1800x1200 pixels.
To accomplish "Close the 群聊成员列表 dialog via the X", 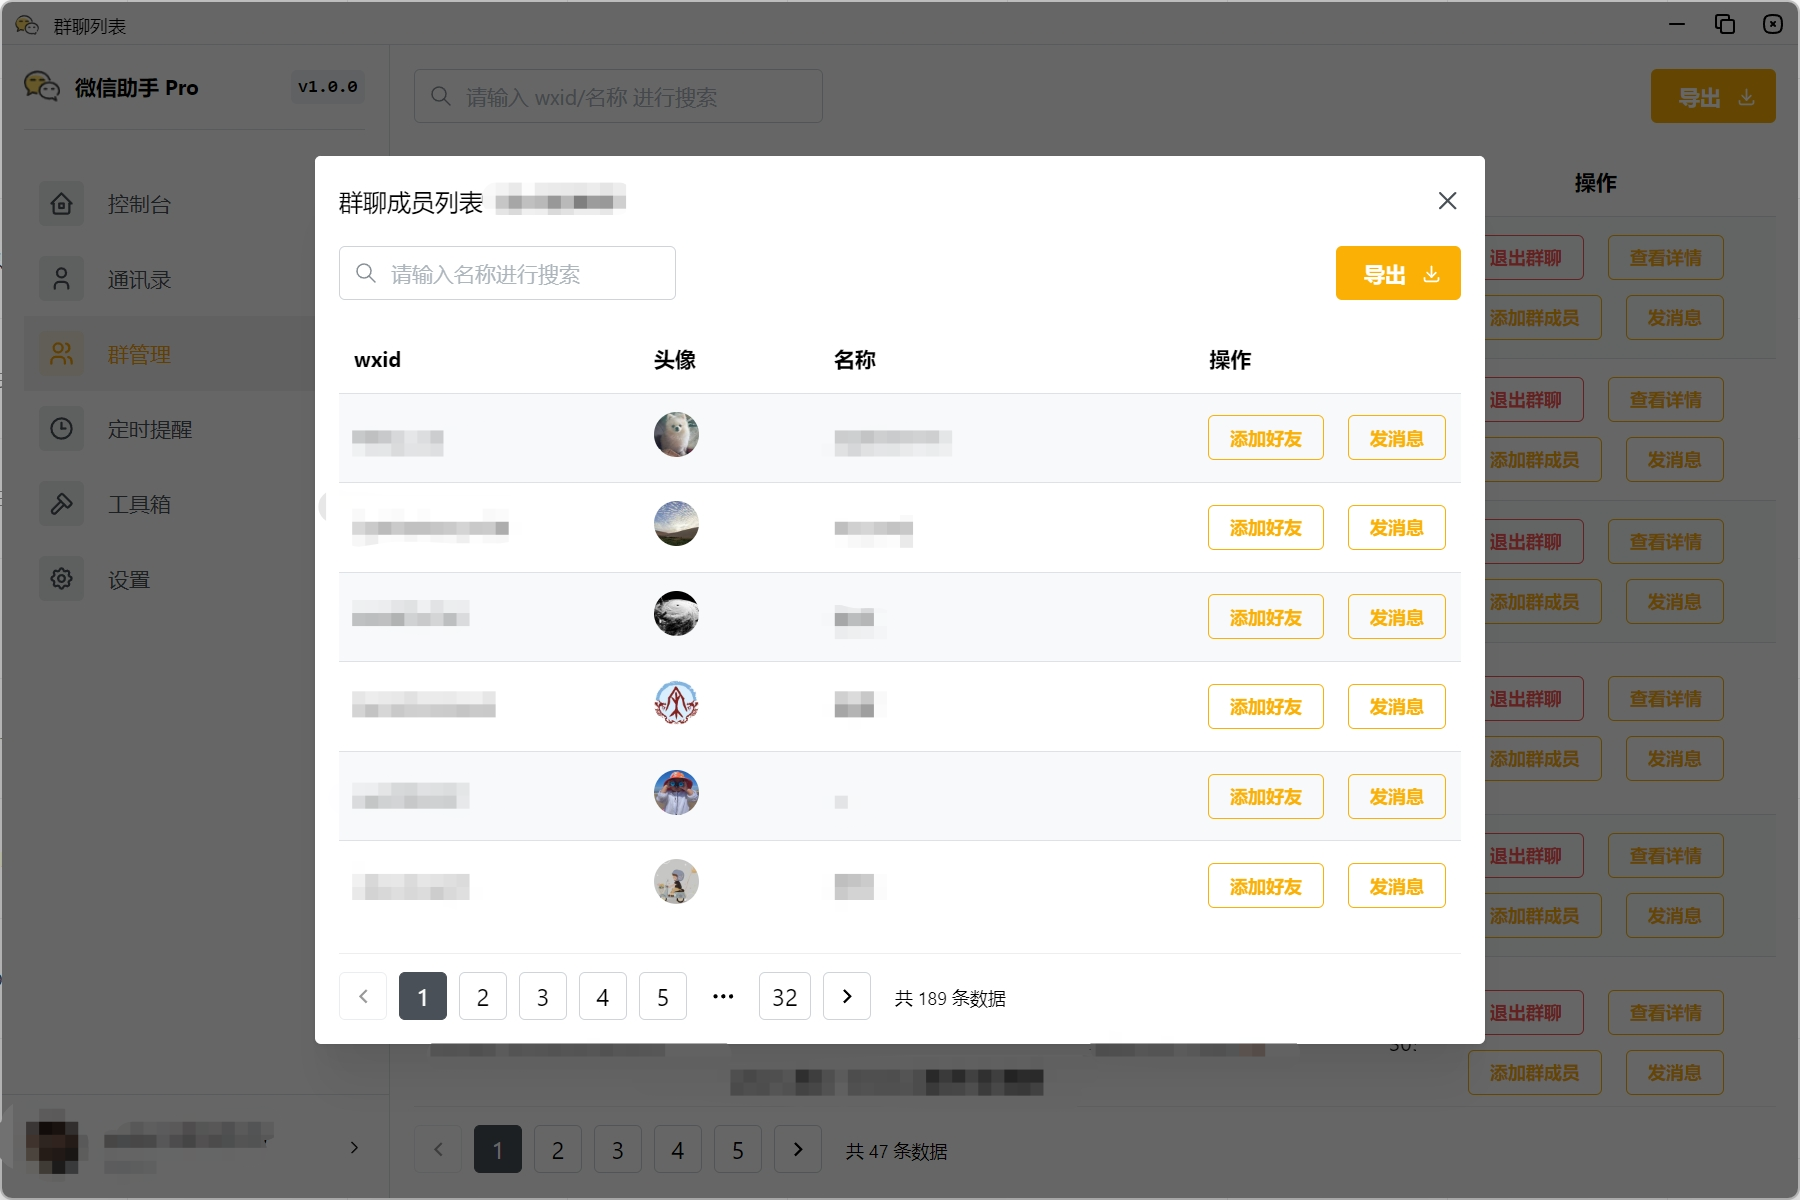I will click(x=1447, y=200).
